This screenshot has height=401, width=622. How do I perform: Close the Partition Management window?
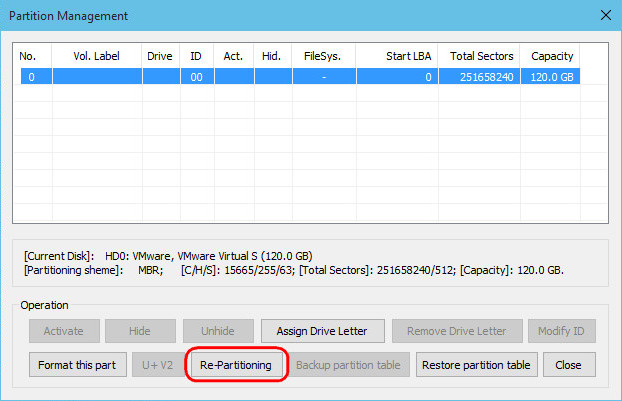[606, 15]
